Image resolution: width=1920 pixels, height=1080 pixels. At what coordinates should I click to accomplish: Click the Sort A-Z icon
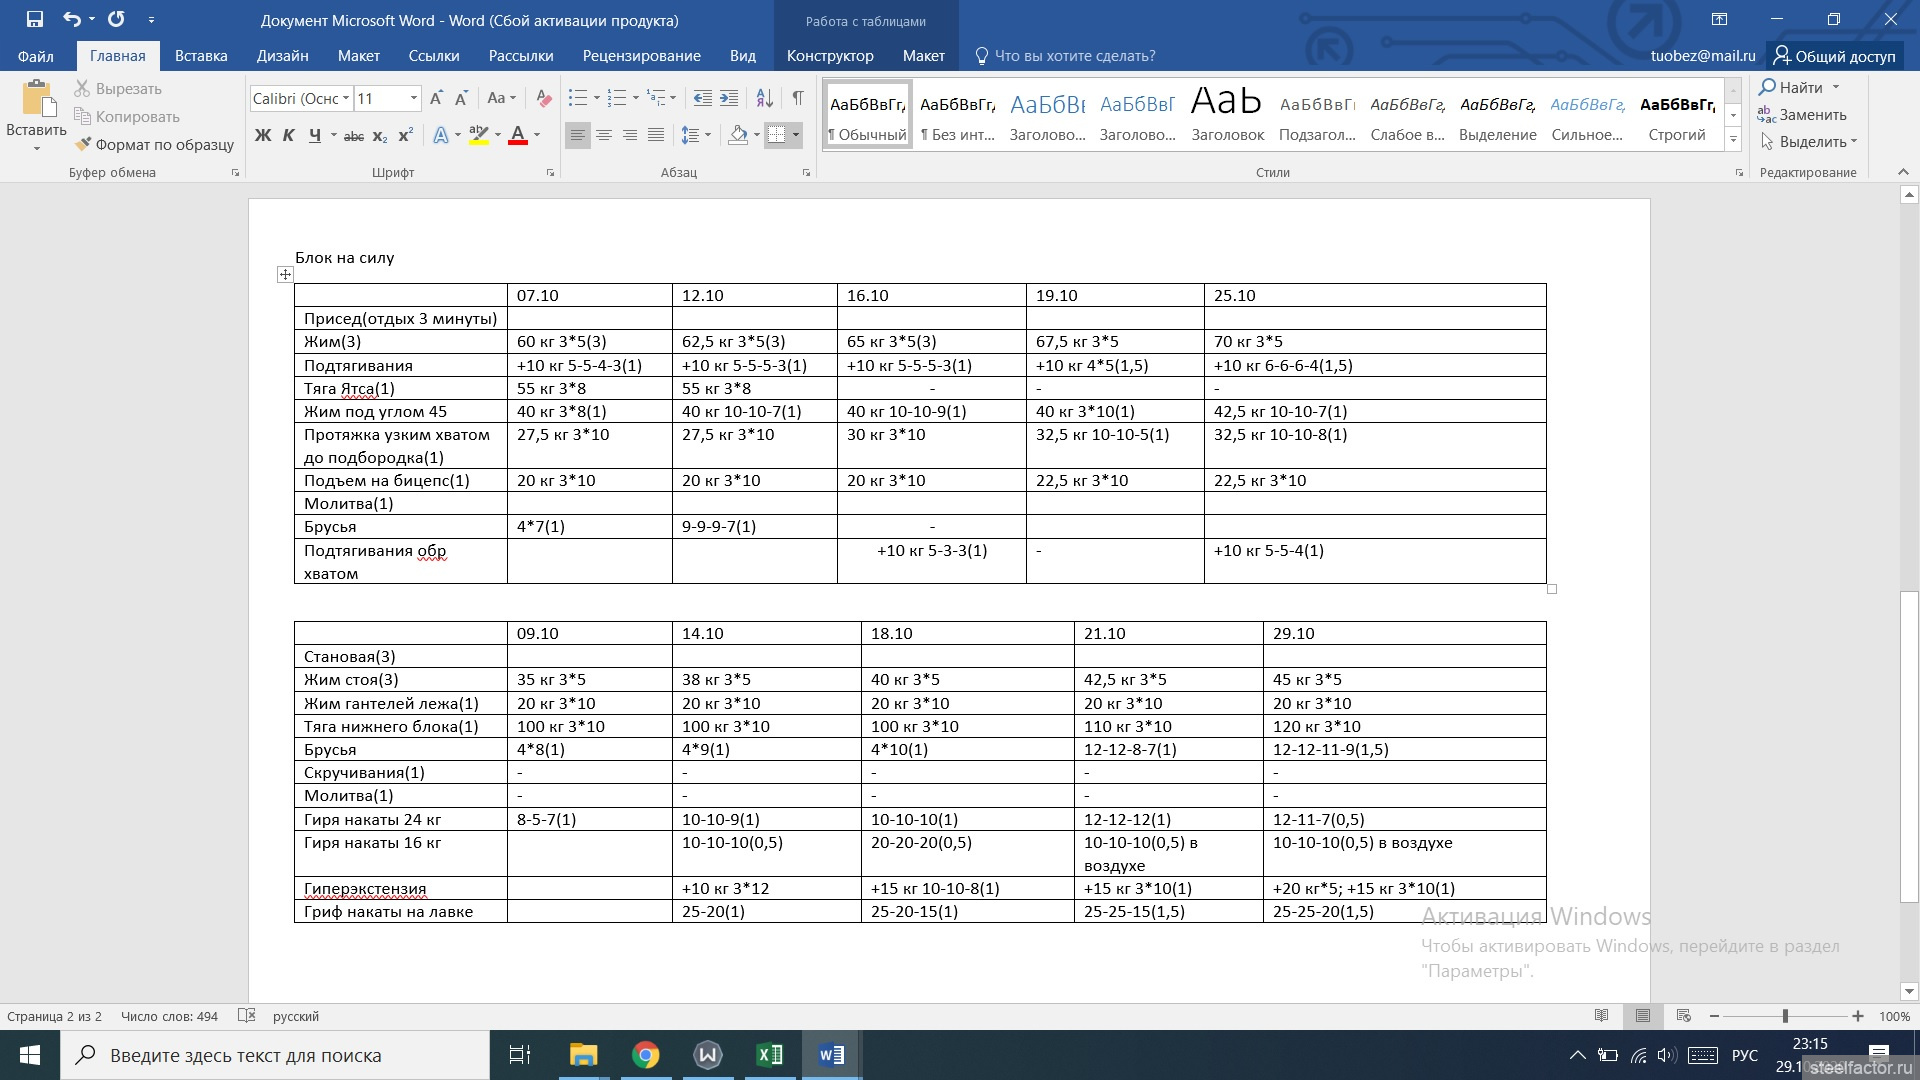point(764,98)
